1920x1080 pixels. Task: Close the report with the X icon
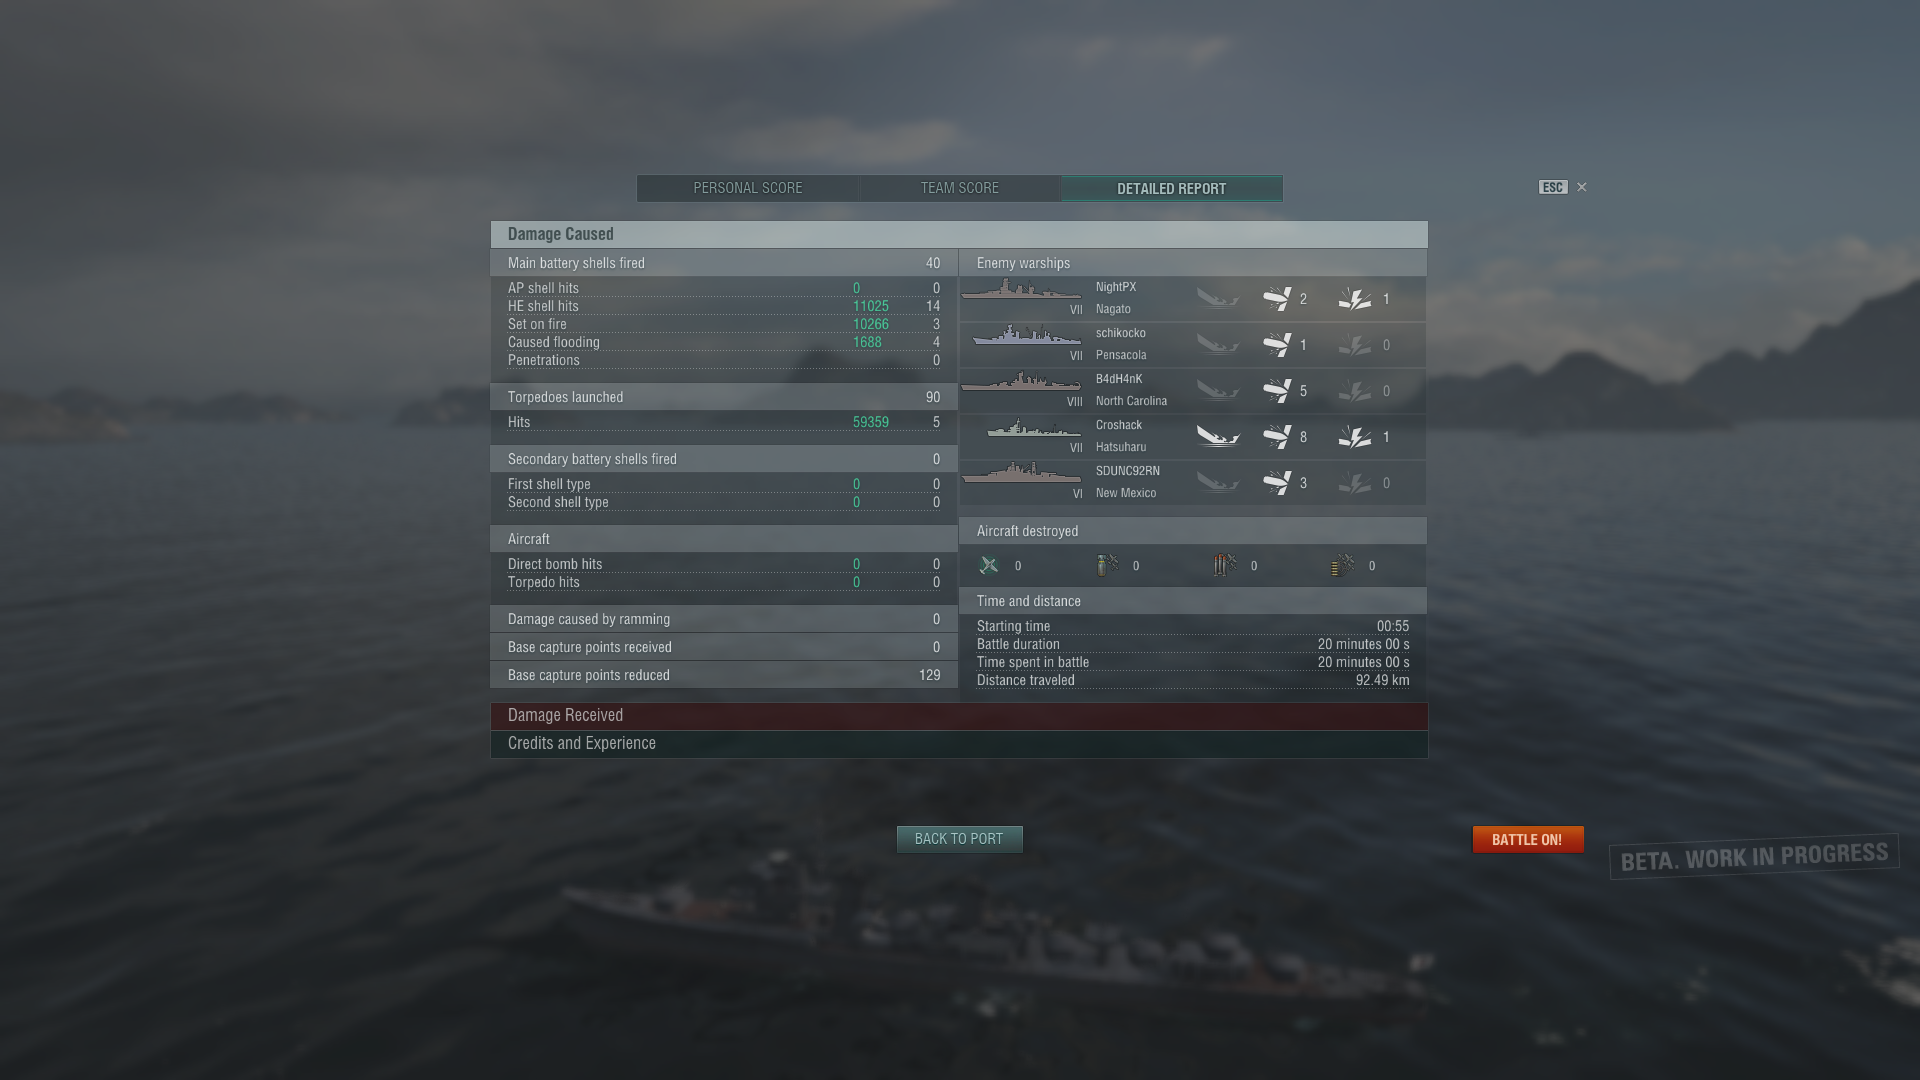click(x=1582, y=187)
